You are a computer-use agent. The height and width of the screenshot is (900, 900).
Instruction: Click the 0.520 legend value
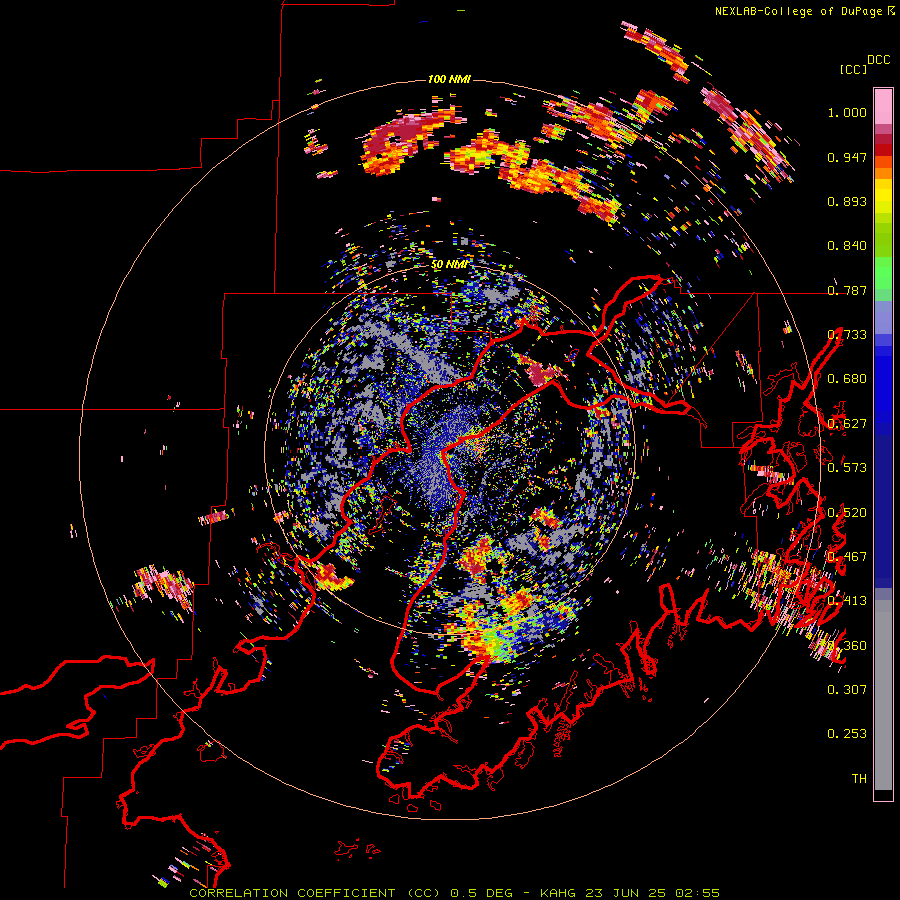pyautogui.click(x=847, y=513)
